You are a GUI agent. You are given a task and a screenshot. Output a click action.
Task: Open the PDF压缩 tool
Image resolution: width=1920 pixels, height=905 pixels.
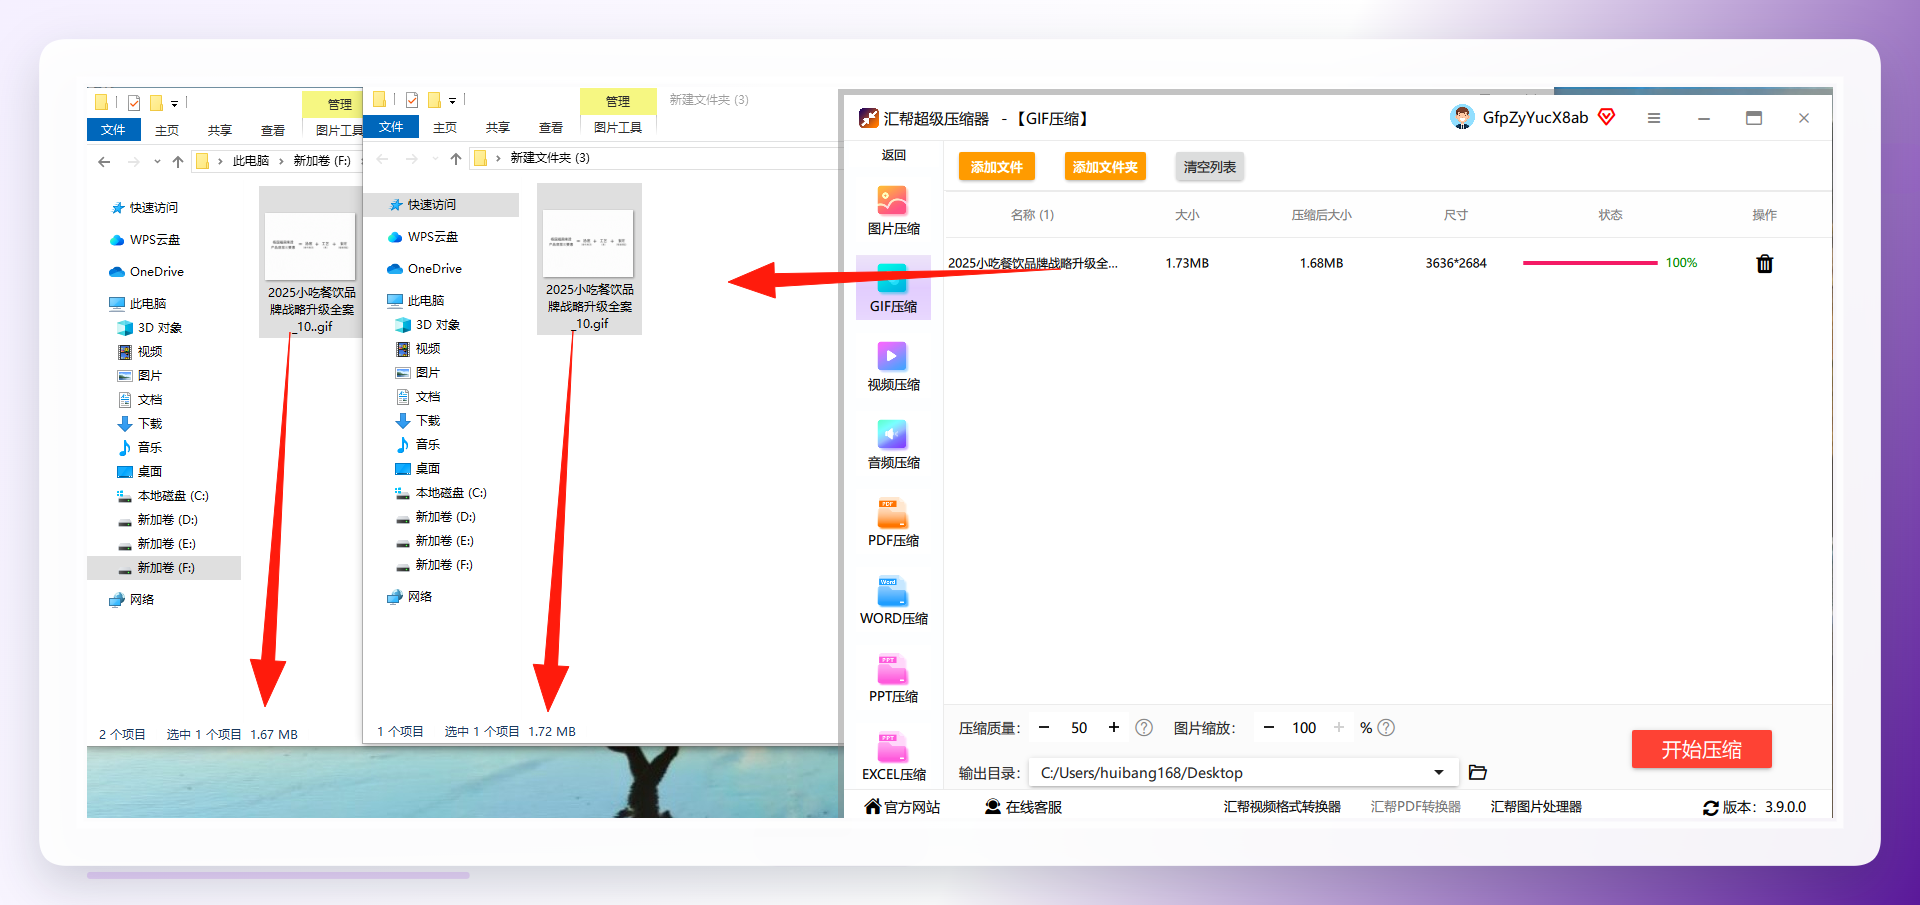893,523
